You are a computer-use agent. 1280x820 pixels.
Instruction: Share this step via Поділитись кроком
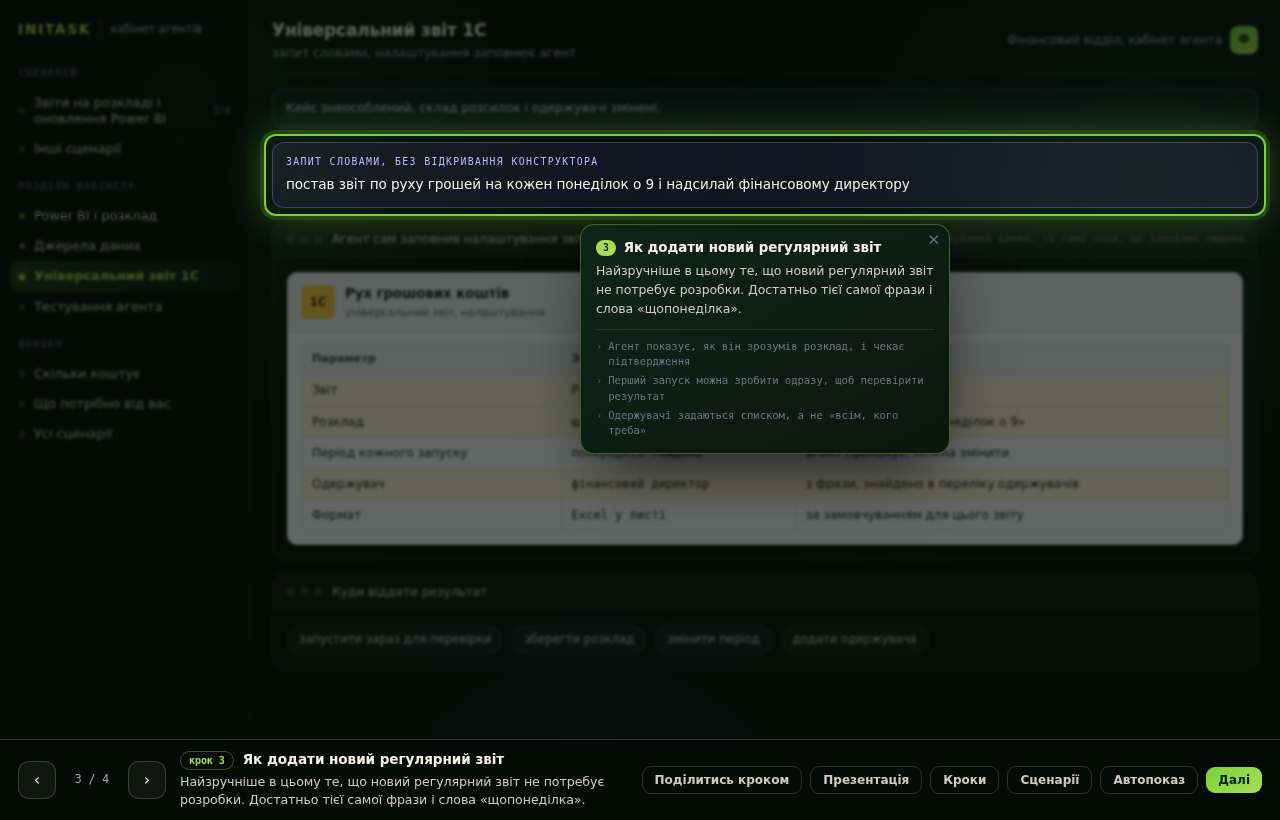722,780
